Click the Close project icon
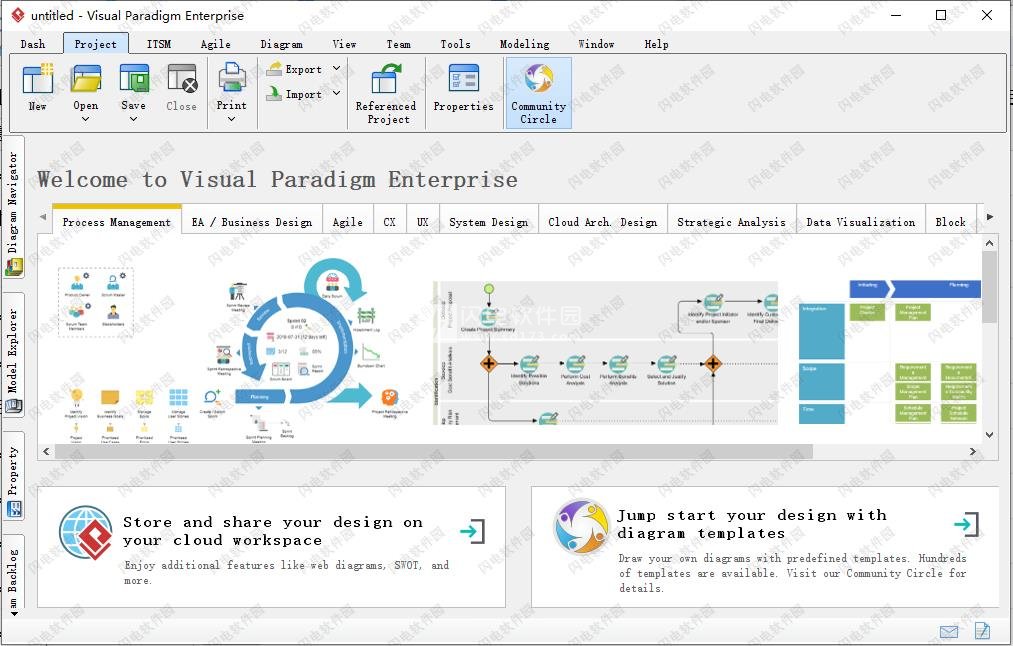The height and width of the screenshot is (646, 1013). click(182, 78)
